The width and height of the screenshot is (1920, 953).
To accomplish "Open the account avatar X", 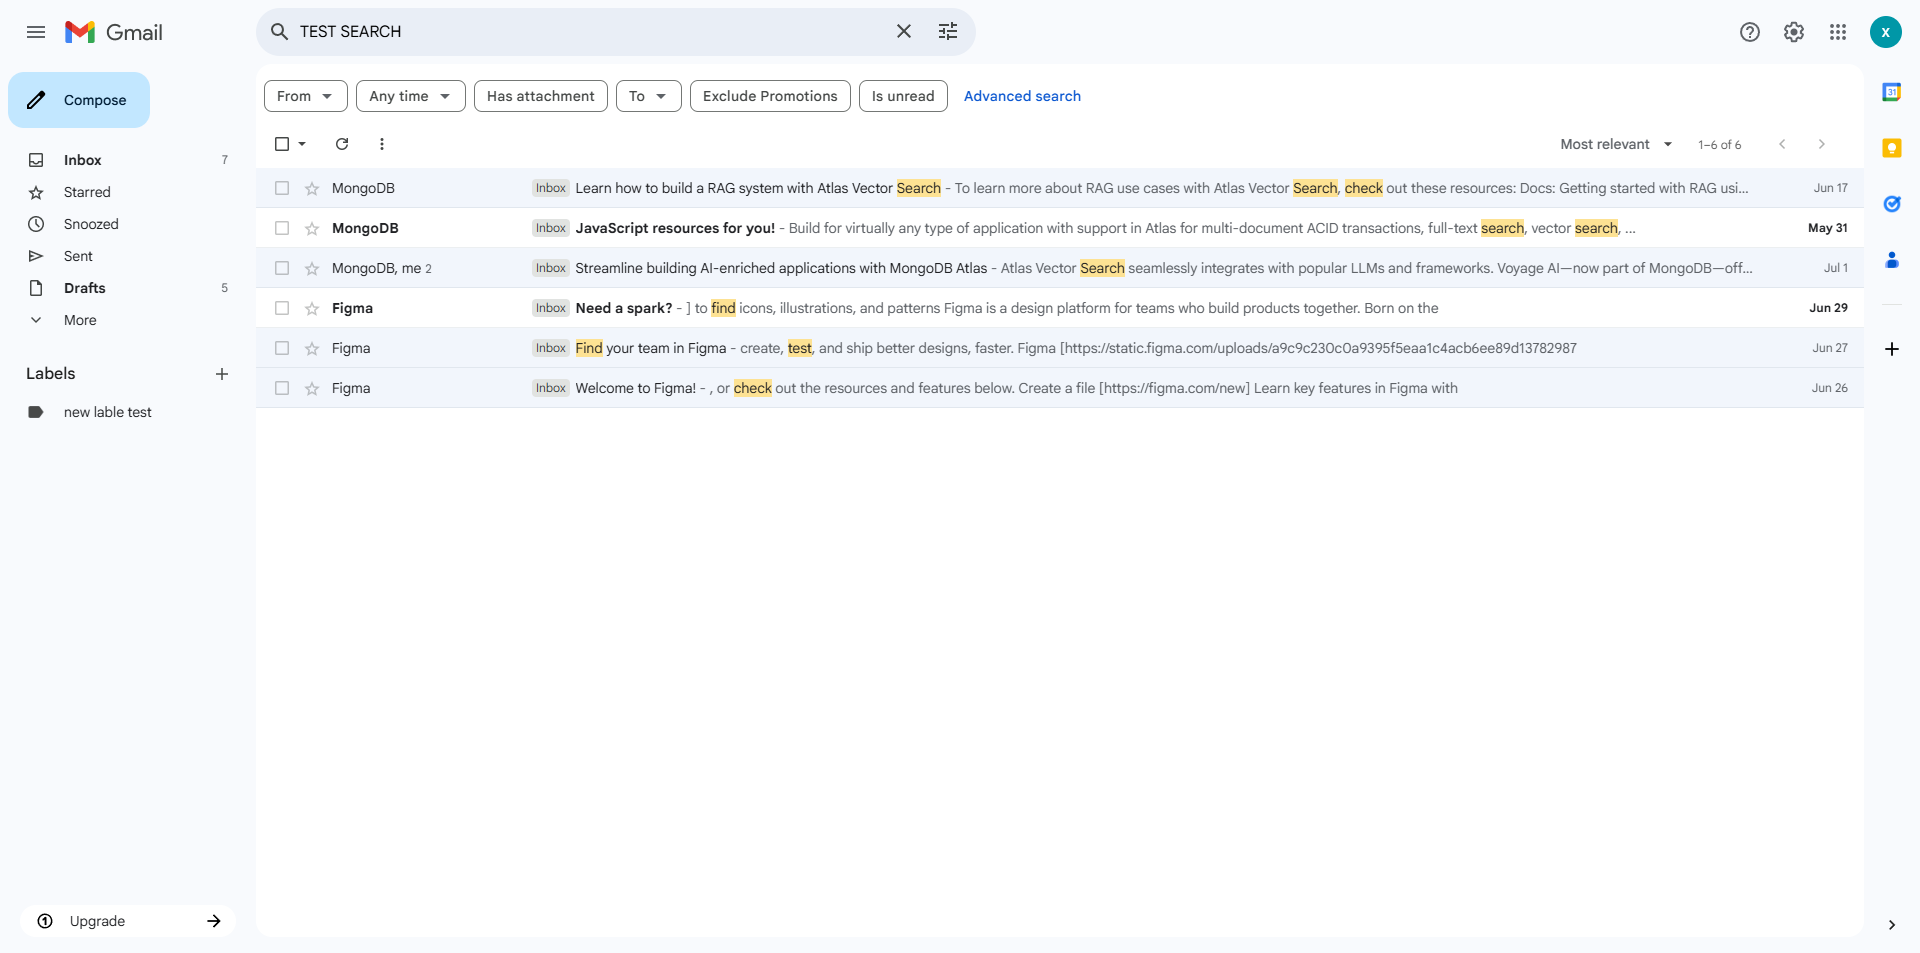I will (1886, 32).
